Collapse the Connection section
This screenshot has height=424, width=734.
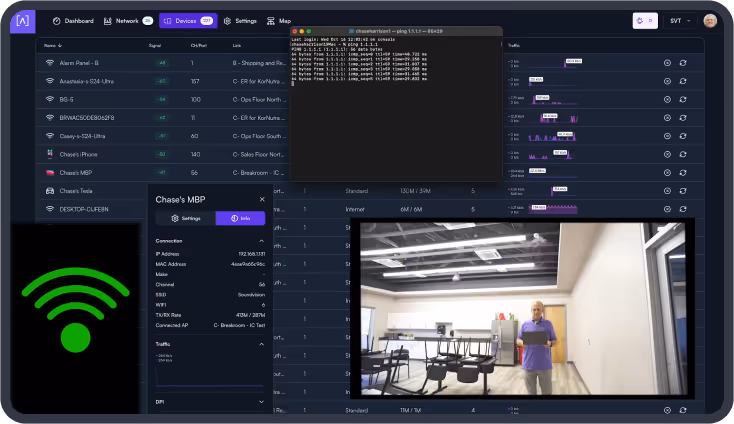click(261, 241)
